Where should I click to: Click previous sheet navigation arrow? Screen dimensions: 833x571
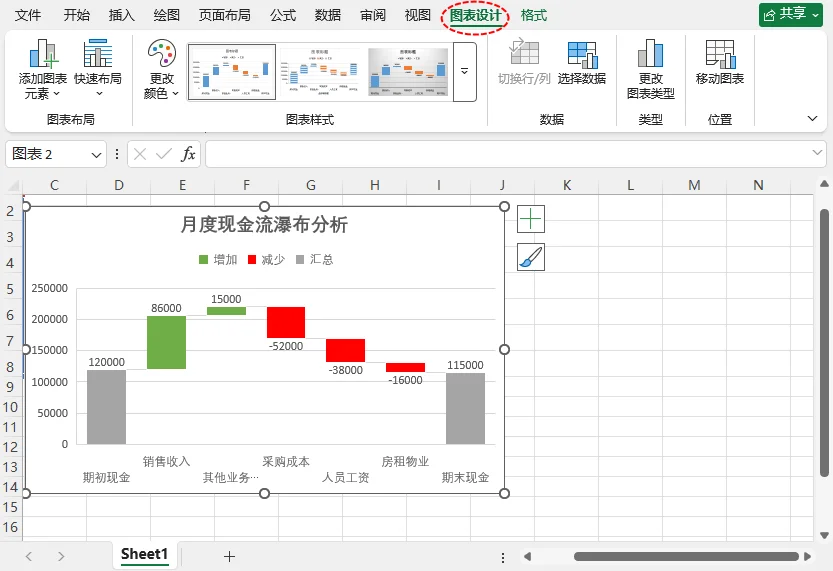(29, 556)
